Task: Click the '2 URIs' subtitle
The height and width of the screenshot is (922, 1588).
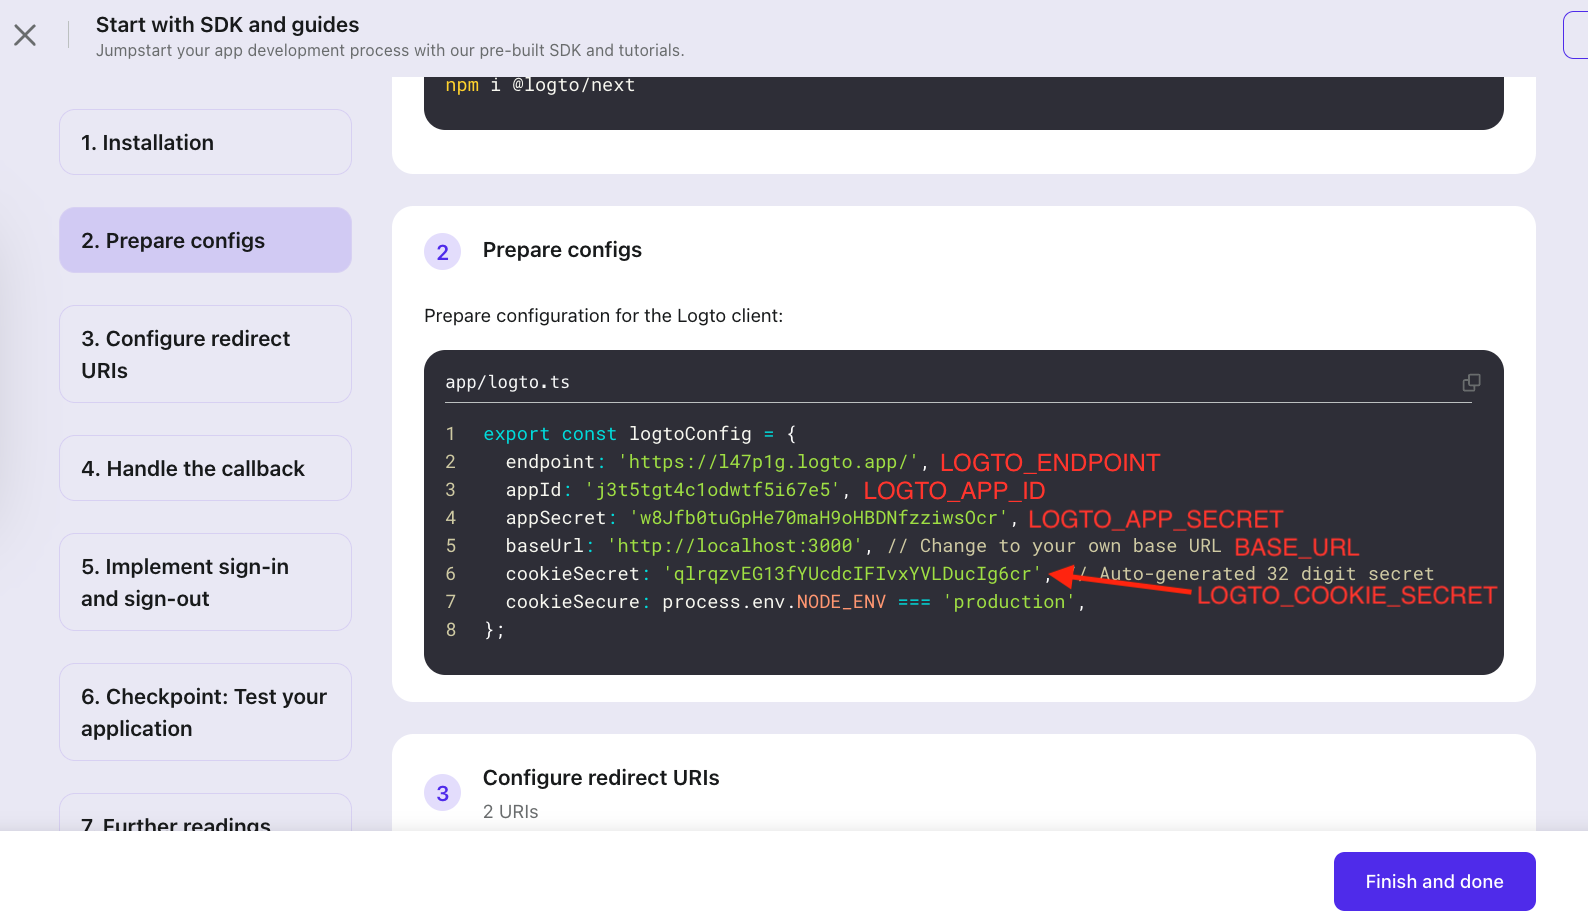Action: click(x=510, y=812)
